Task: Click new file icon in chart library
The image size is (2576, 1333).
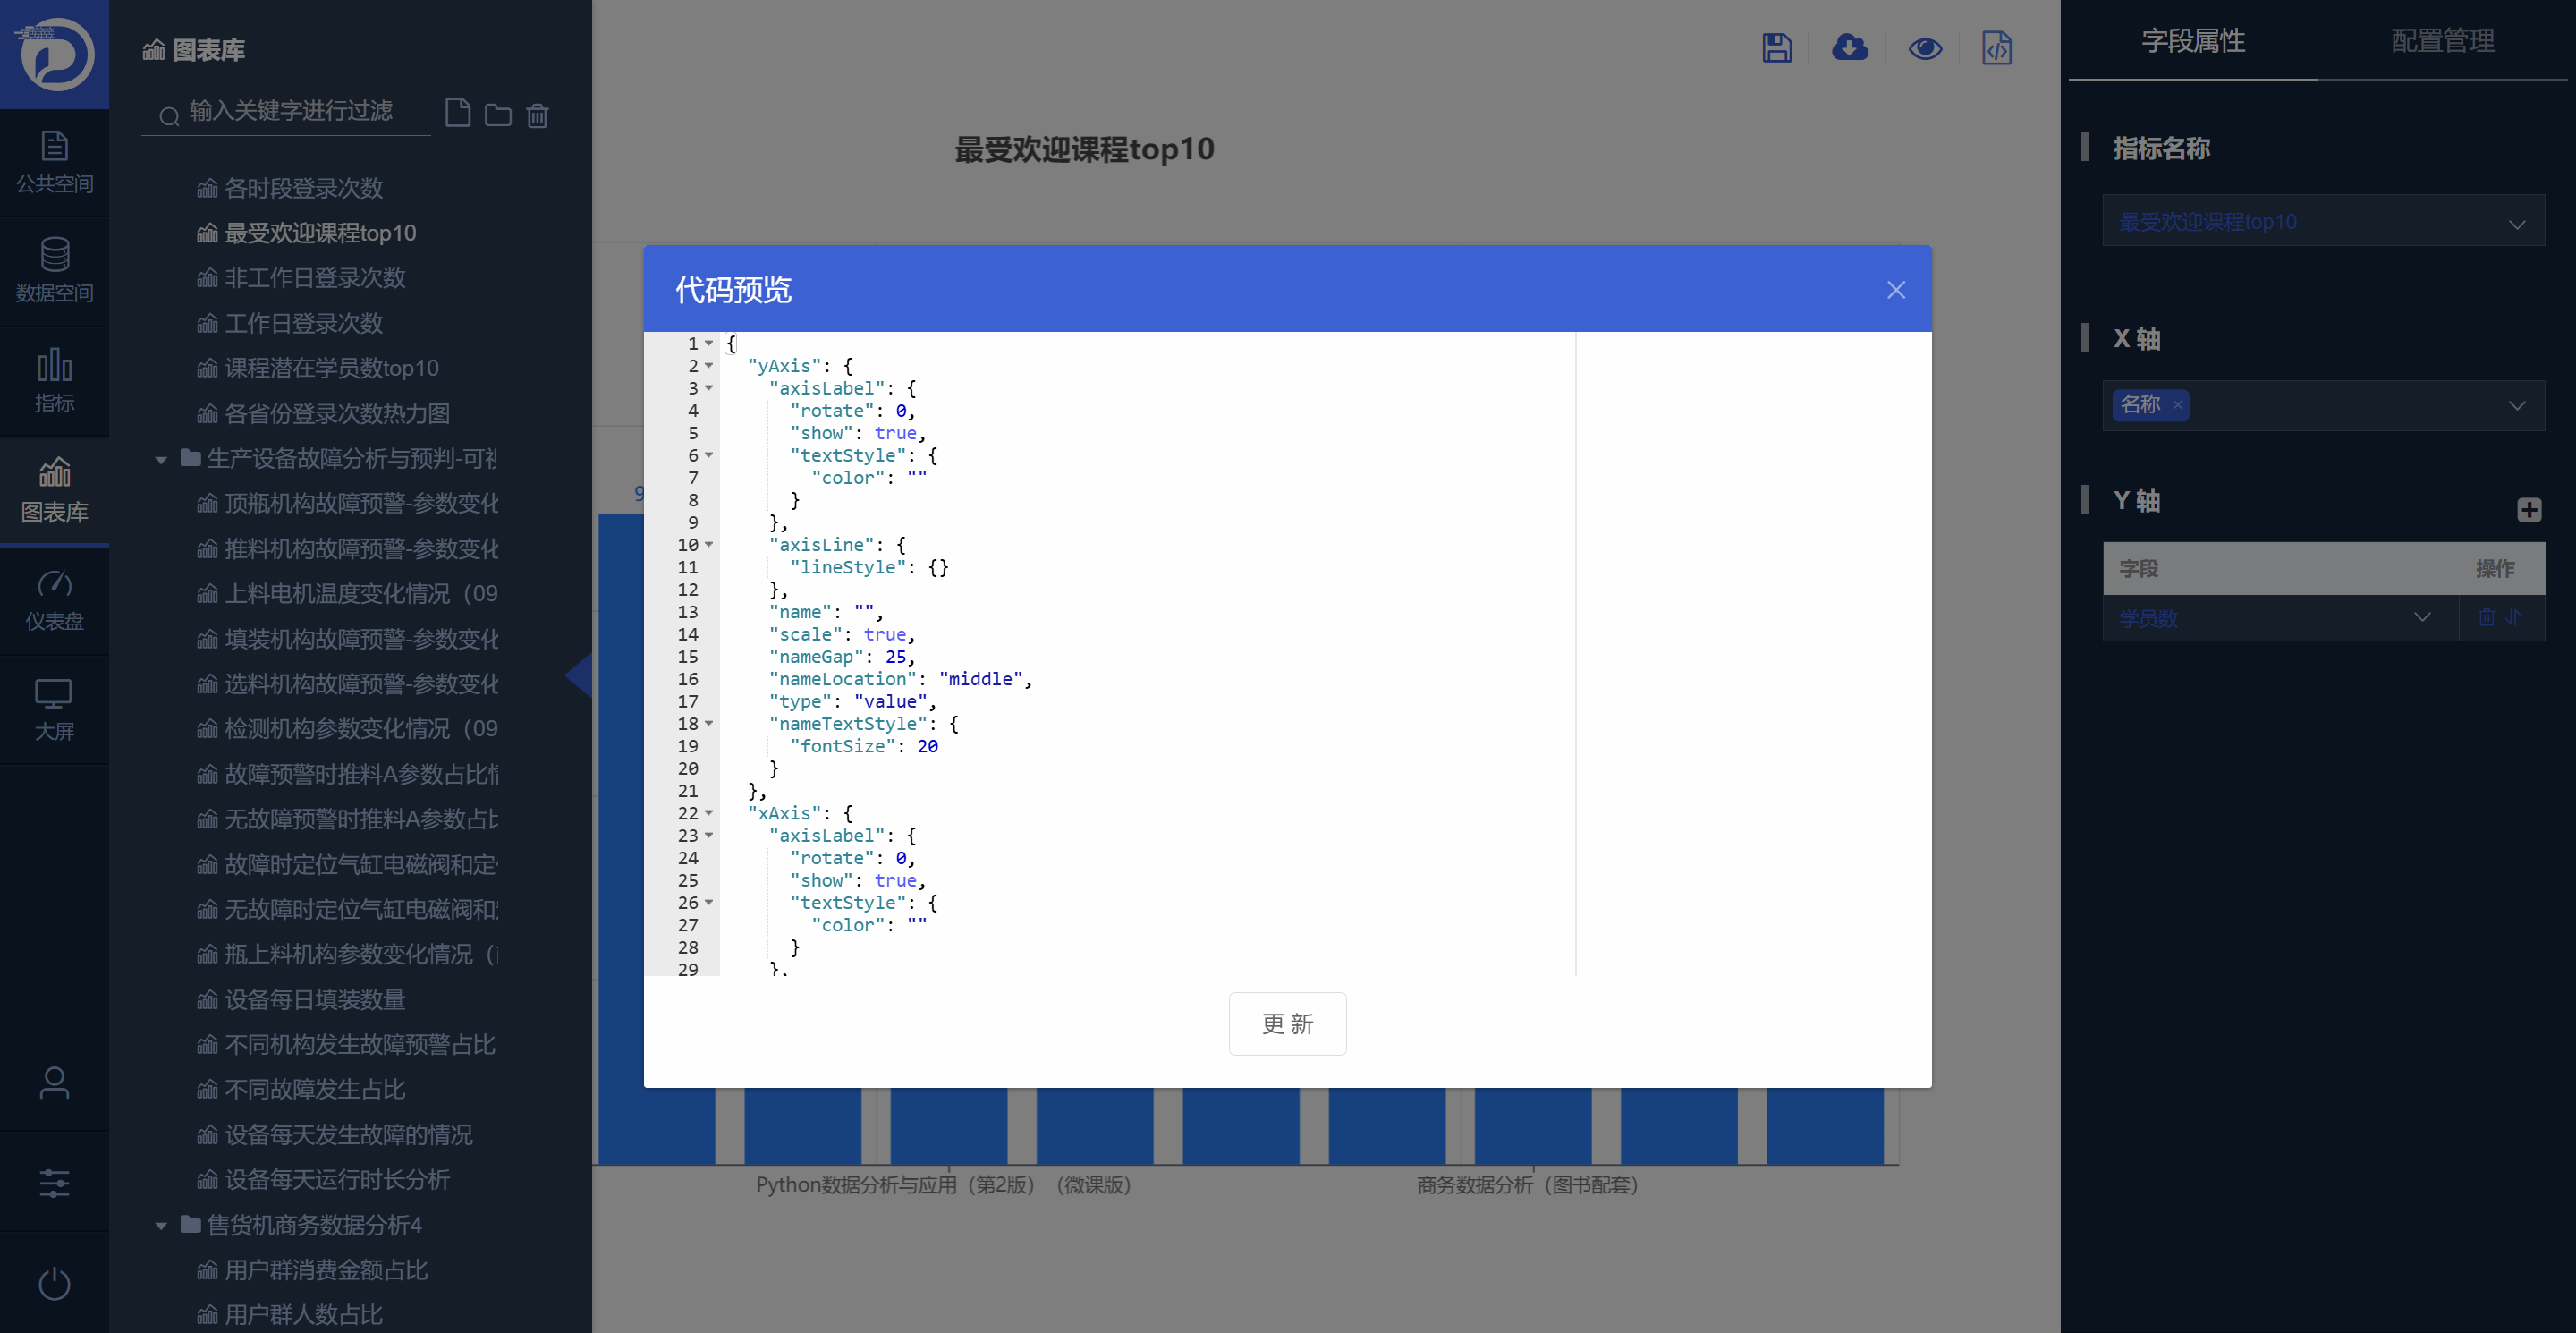Action: [x=458, y=114]
